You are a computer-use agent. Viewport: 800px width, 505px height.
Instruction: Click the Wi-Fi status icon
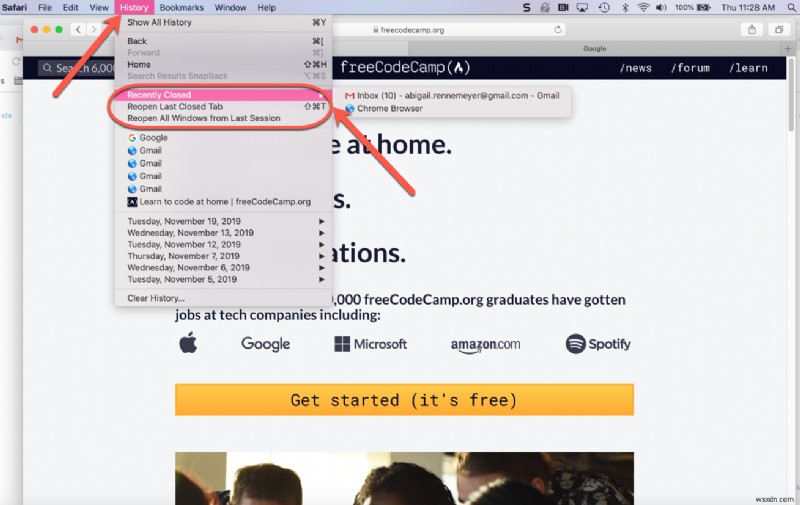pyautogui.click(x=643, y=7)
